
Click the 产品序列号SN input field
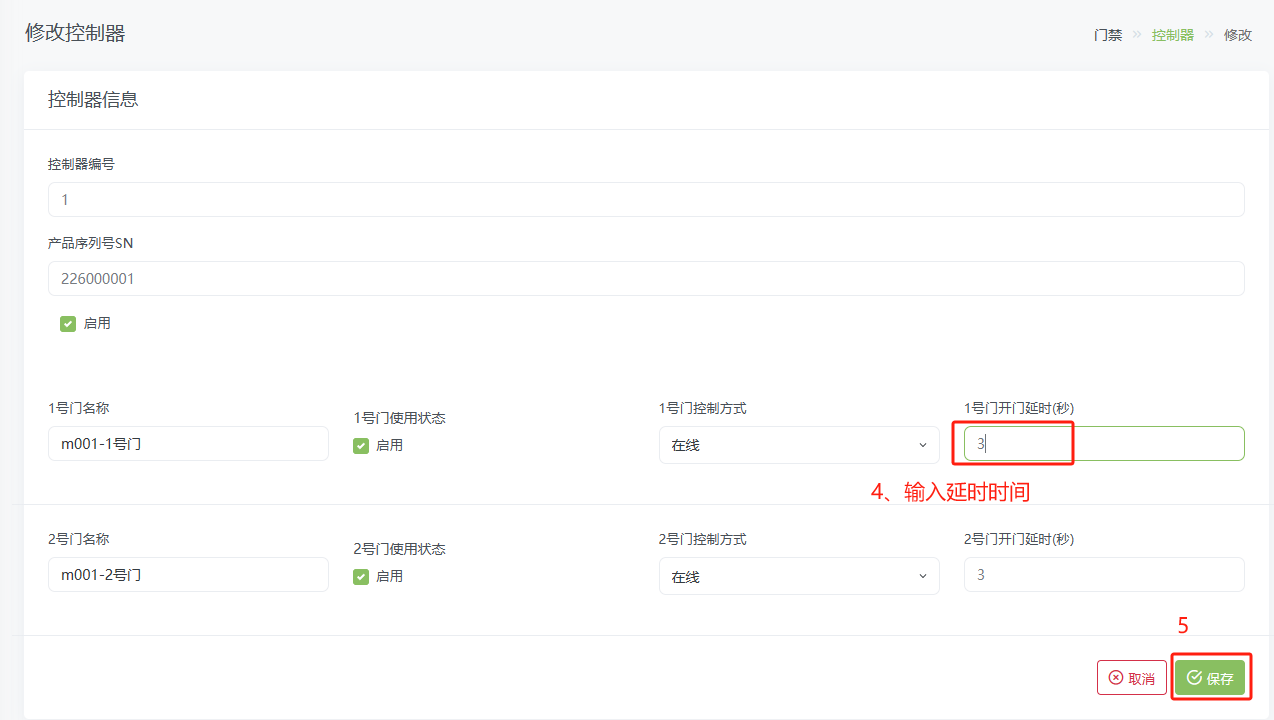point(646,279)
